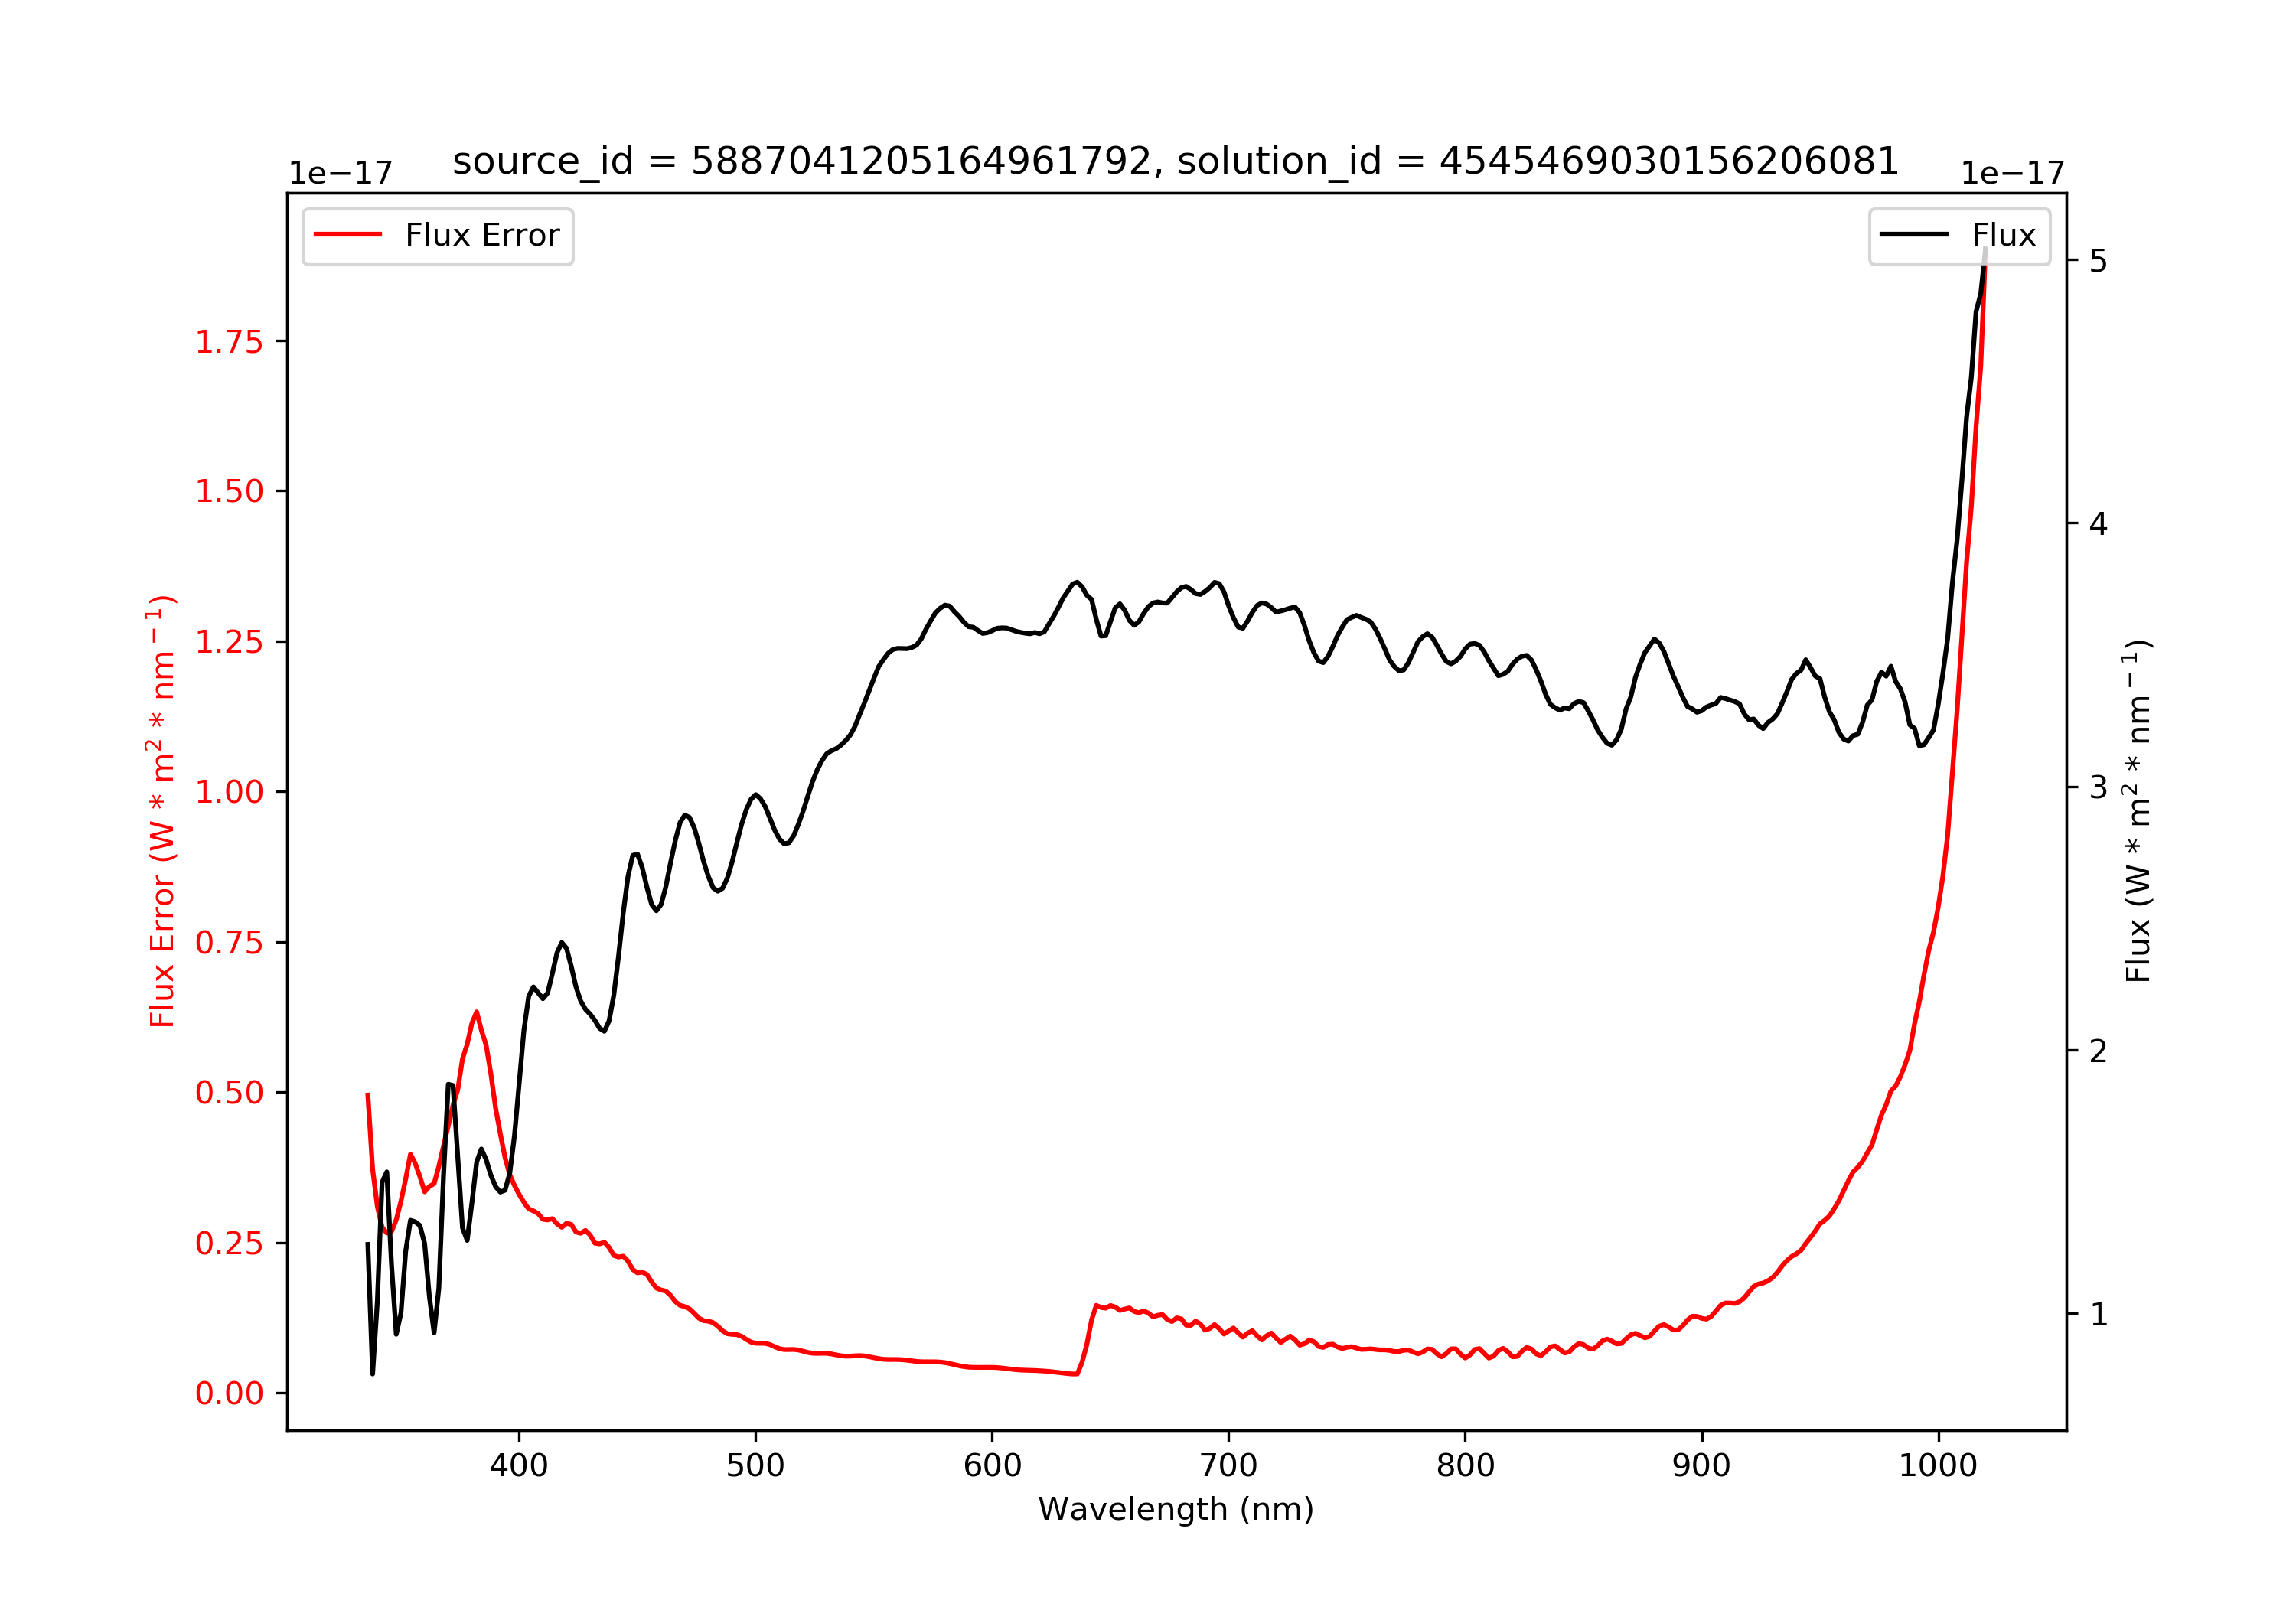Click the 1.75 tick on left axis
The width and height of the screenshot is (2296, 1607).
click(x=229, y=342)
